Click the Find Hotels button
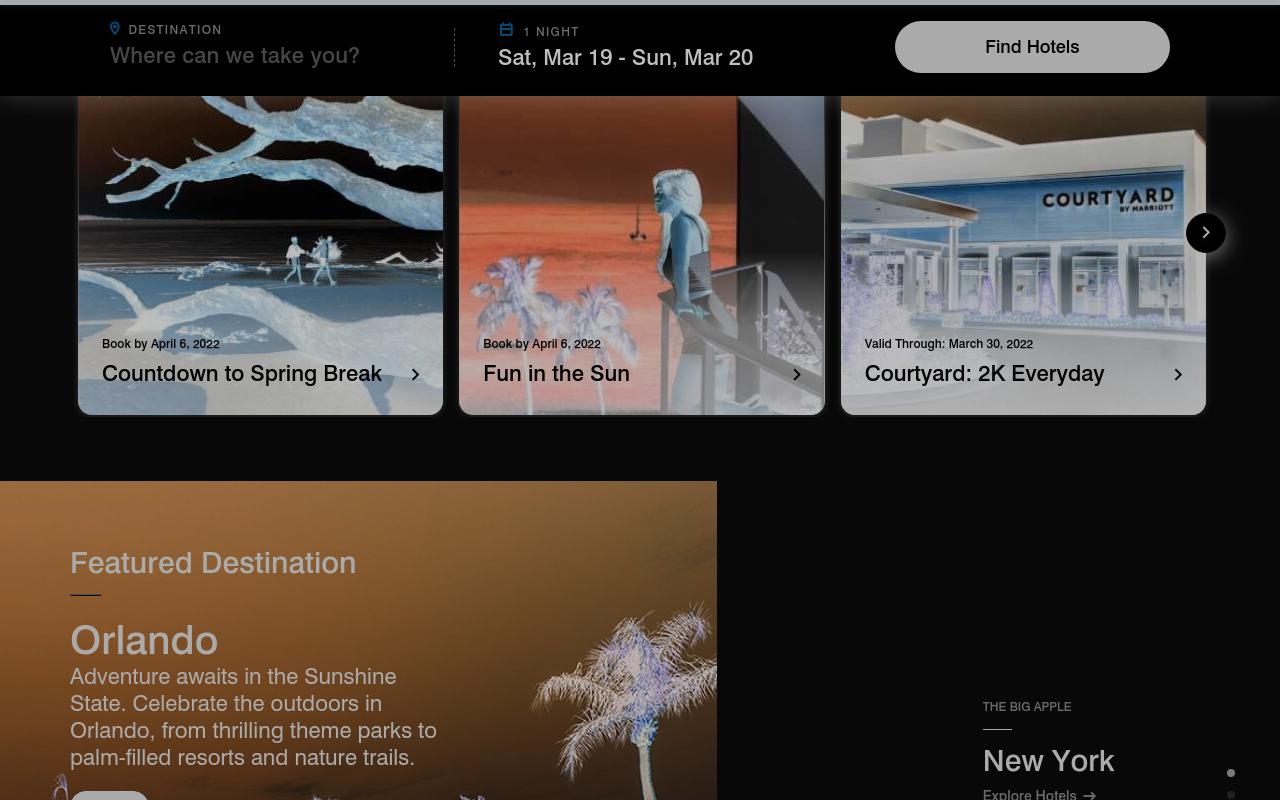1280x800 pixels. [1032, 47]
